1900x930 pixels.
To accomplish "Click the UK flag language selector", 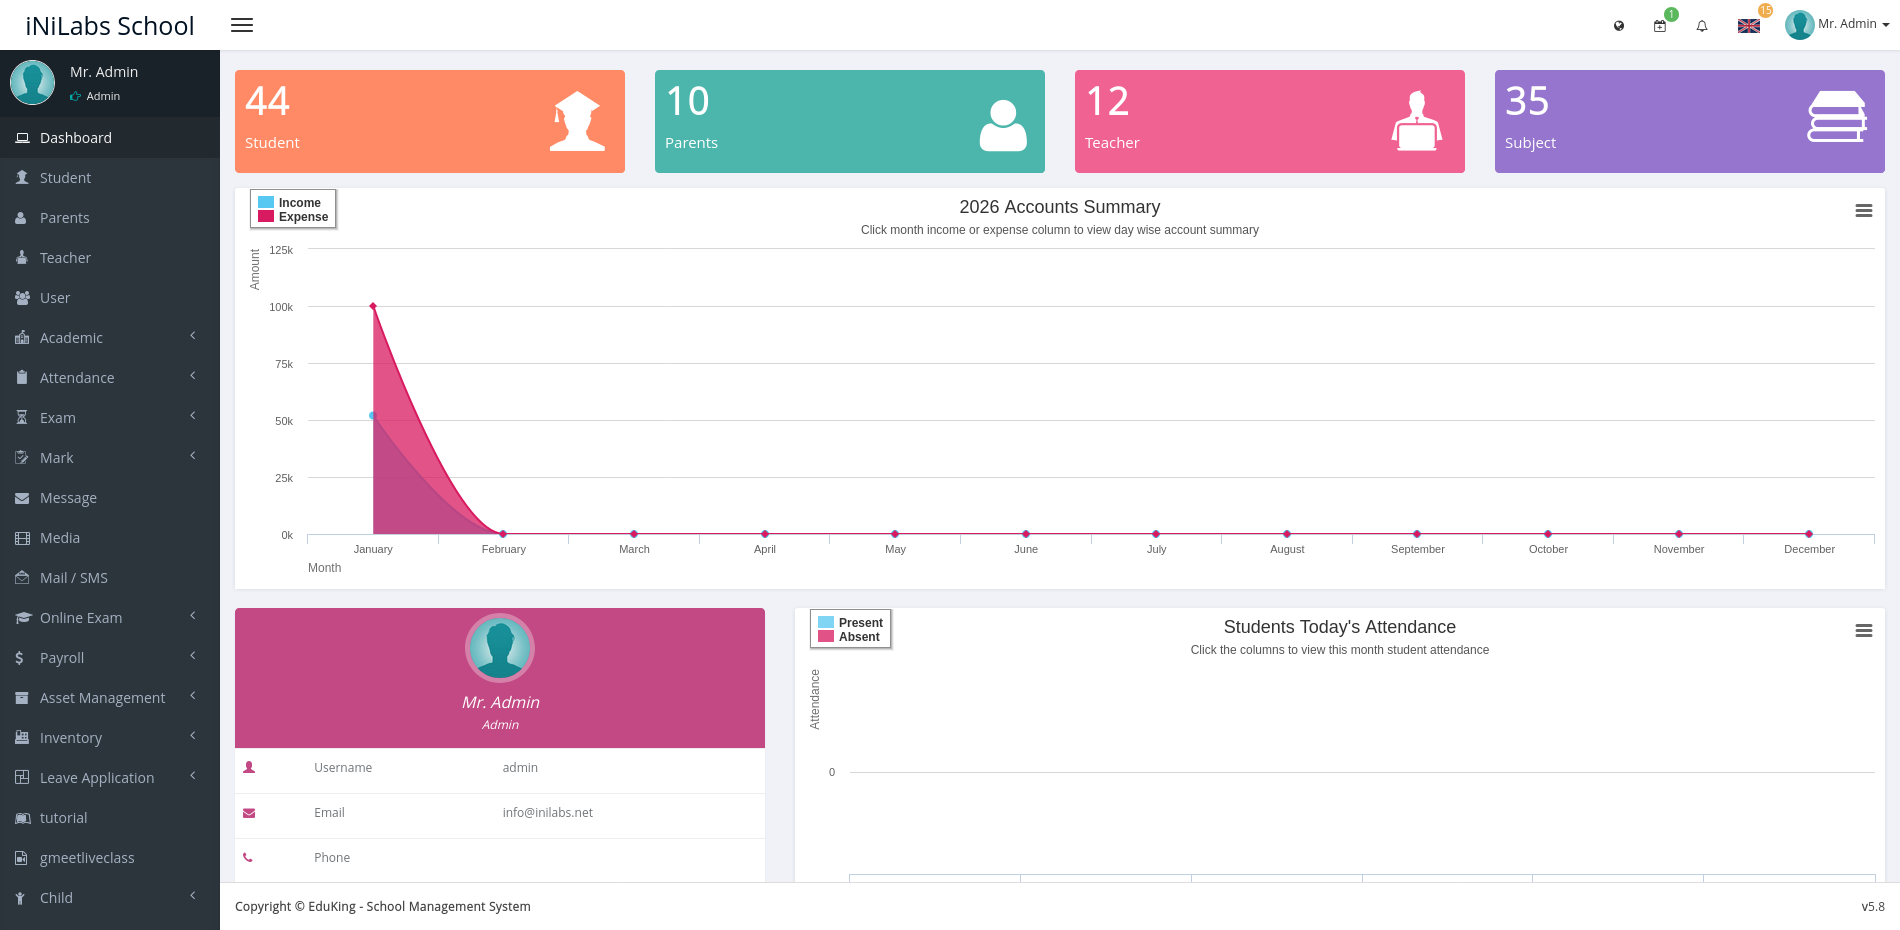I will [x=1749, y=26].
